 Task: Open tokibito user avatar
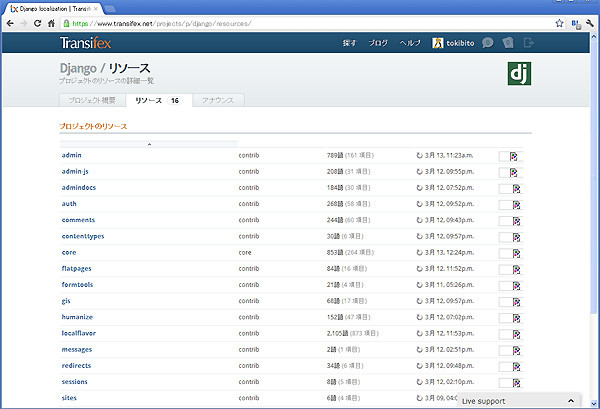437,43
